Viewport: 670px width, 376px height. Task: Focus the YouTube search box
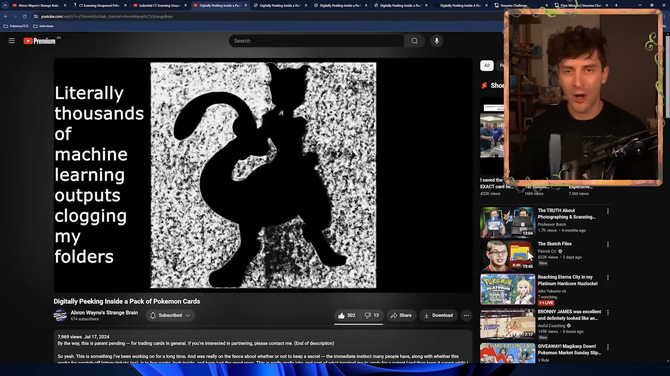pyautogui.click(x=317, y=41)
